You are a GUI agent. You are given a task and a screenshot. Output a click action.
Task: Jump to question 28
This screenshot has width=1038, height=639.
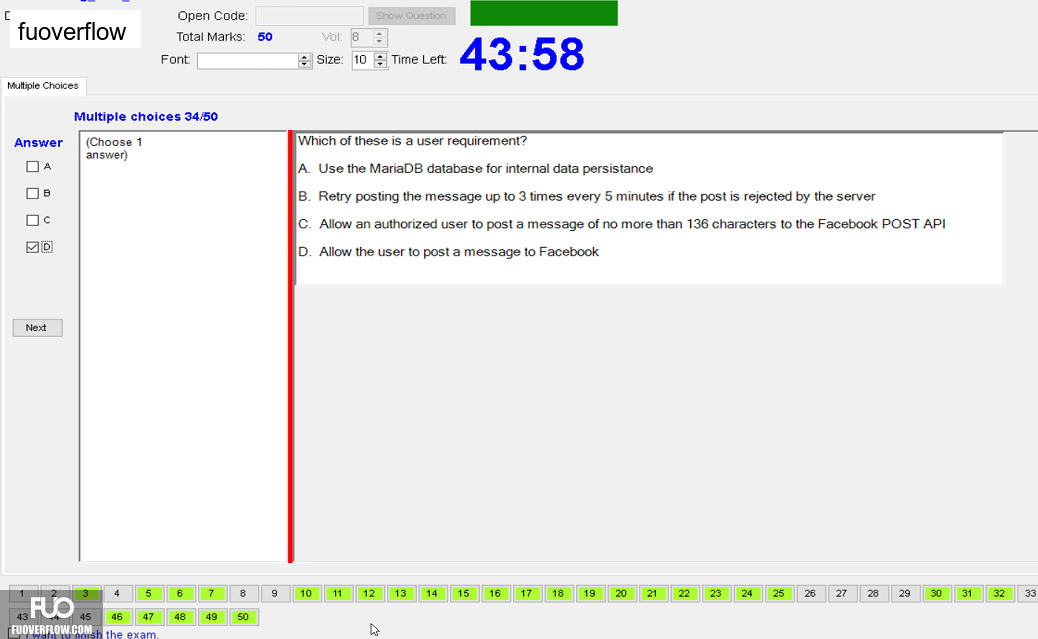(873, 593)
